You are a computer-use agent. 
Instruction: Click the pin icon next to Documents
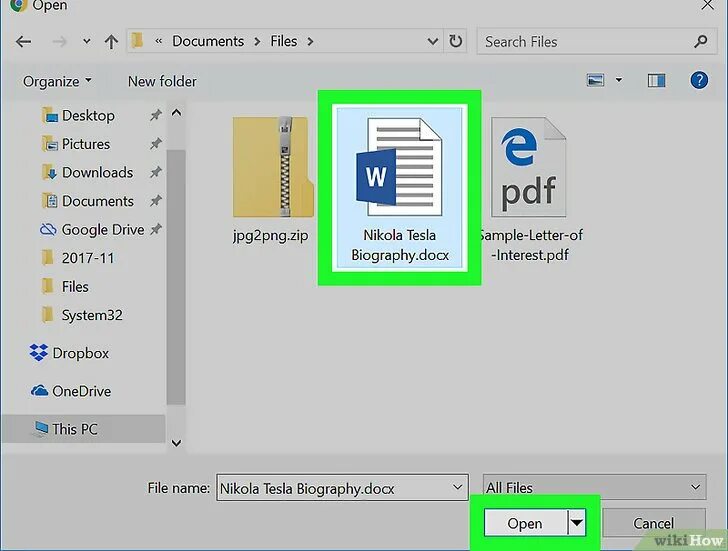point(156,201)
